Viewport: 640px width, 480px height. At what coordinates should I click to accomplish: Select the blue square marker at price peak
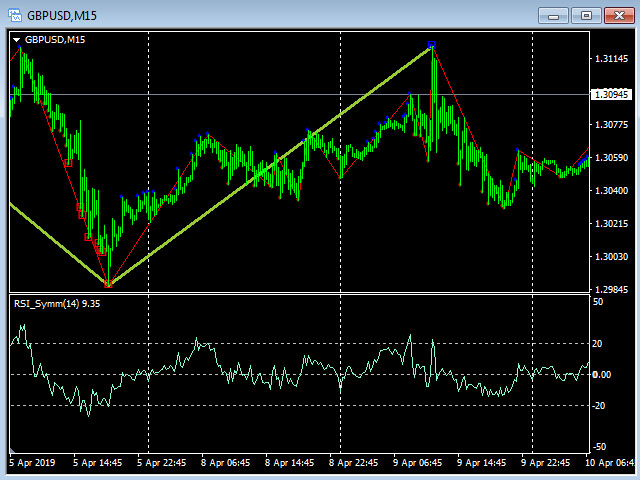pos(431,45)
